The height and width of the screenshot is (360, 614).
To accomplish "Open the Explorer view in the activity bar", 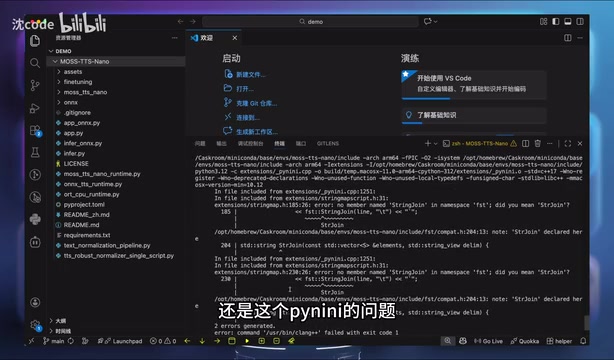I will pyautogui.click(x=35, y=40).
